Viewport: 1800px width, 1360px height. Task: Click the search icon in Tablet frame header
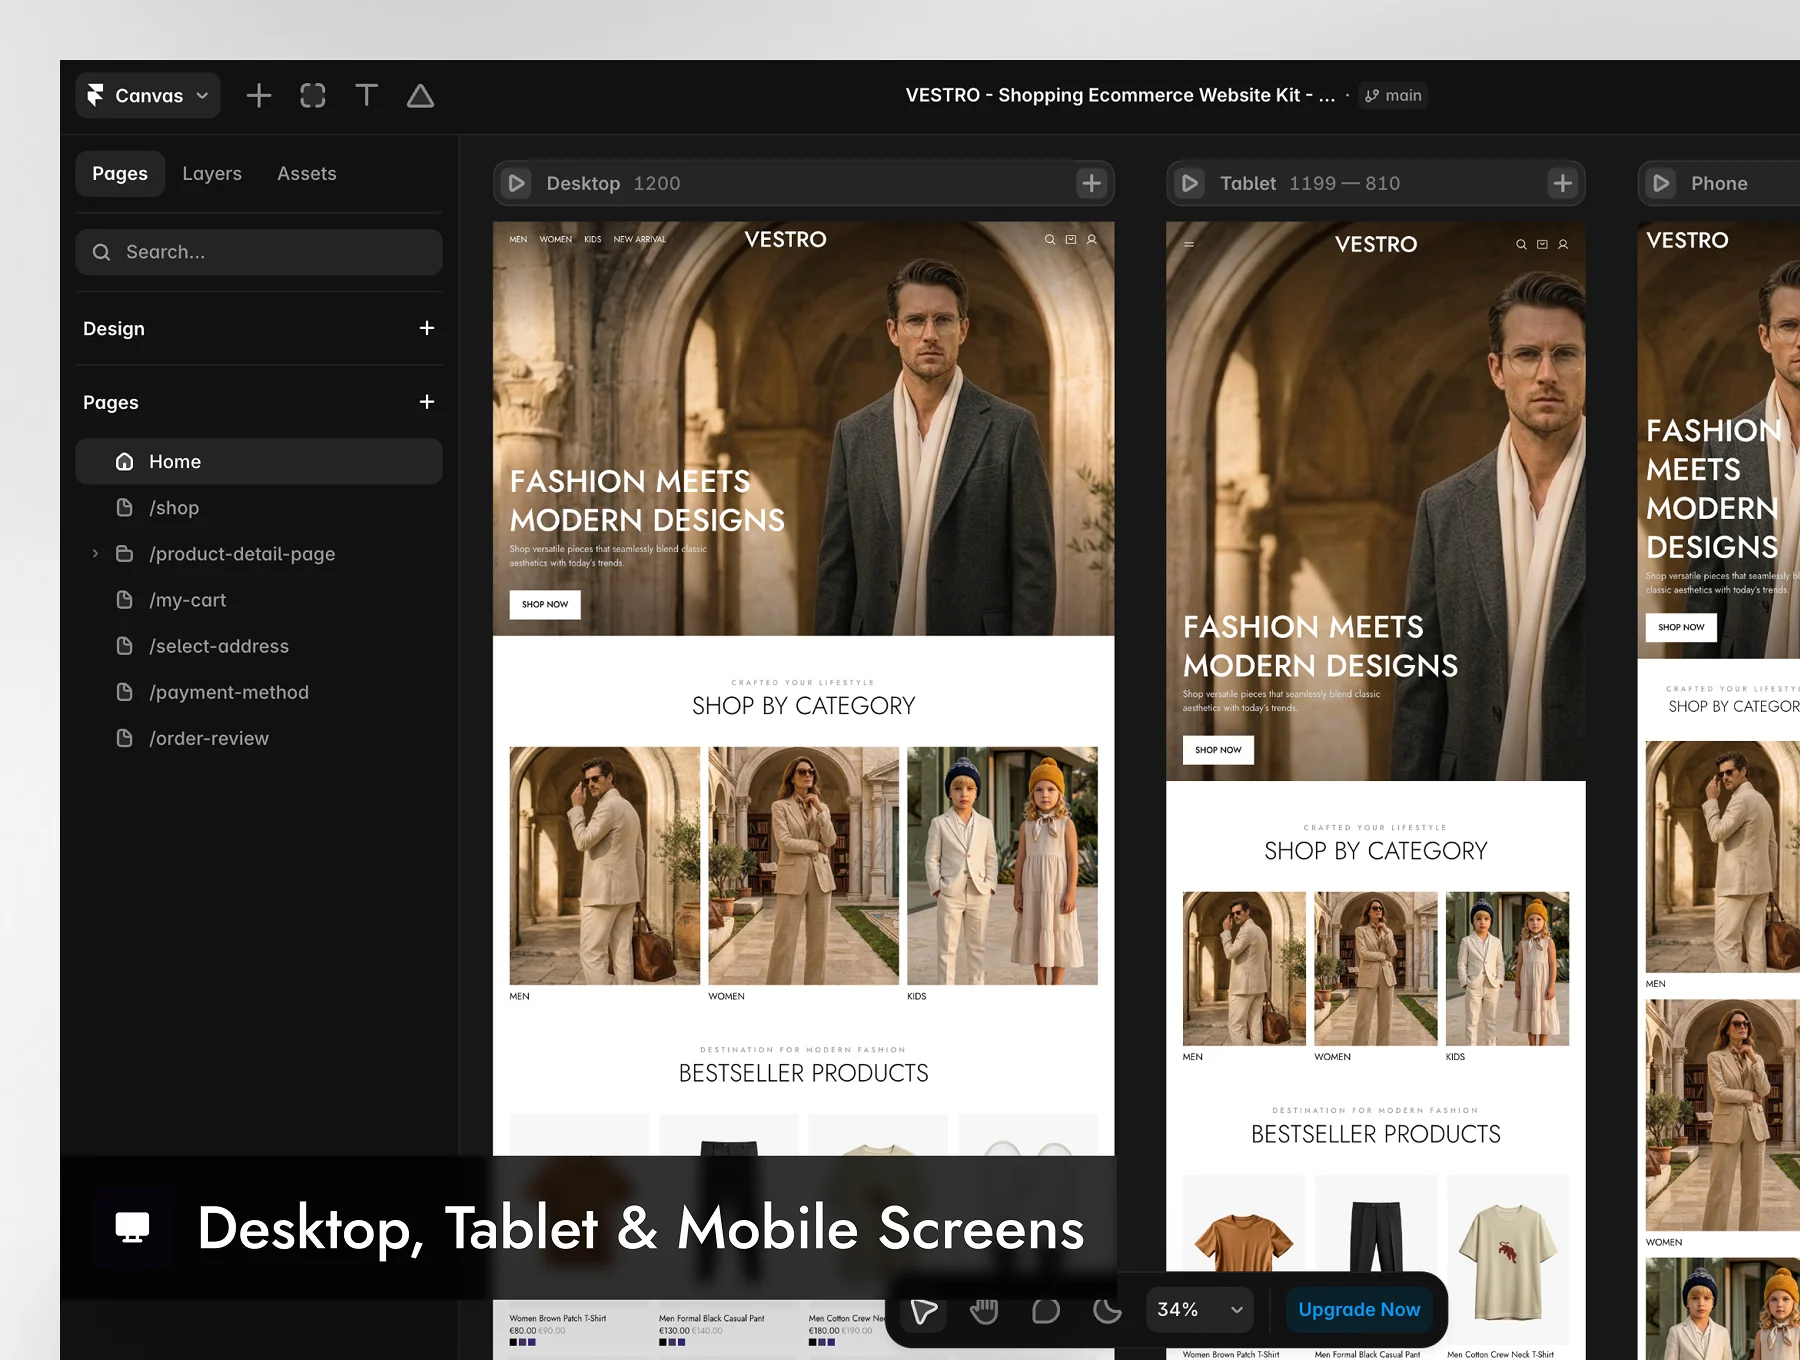pos(1521,244)
